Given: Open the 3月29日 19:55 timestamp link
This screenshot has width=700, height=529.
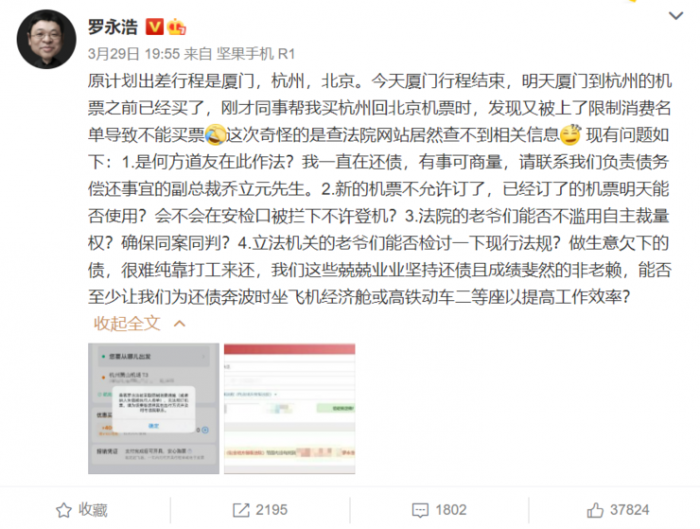Looking at the screenshot, I should [x=133, y=54].
